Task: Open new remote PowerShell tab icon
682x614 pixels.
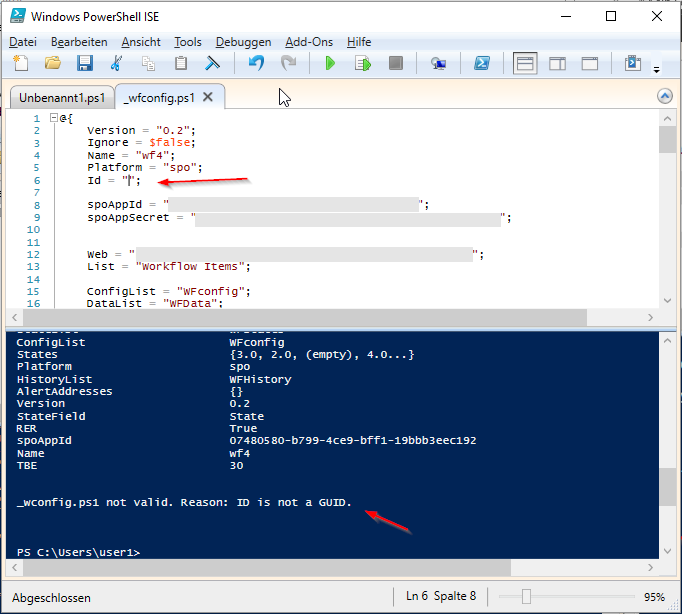Action: pyautogui.click(x=438, y=63)
